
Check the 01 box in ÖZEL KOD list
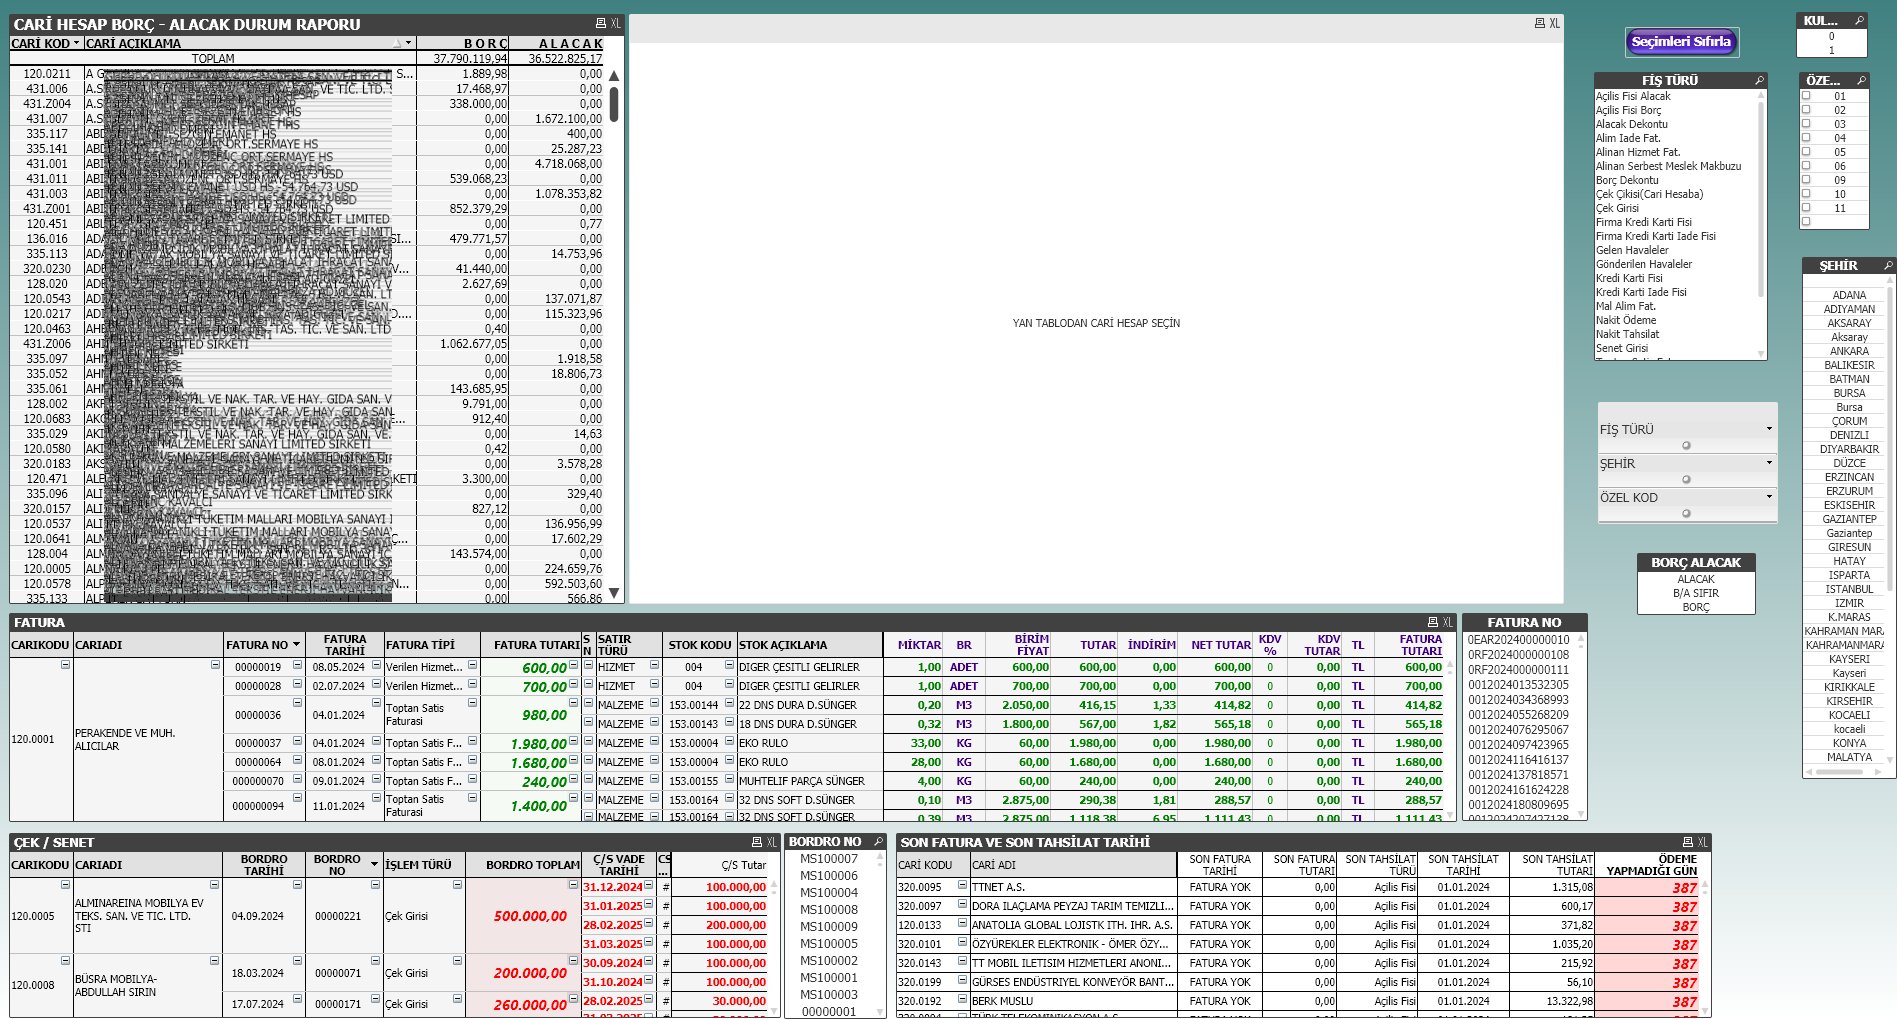pos(1806,96)
